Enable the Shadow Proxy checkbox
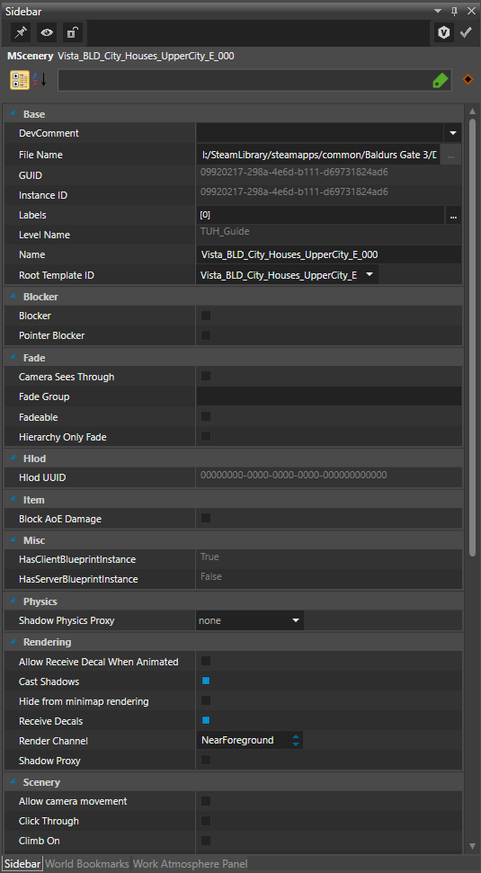Image resolution: width=481 pixels, height=873 pixels. (x=206, y=760)
